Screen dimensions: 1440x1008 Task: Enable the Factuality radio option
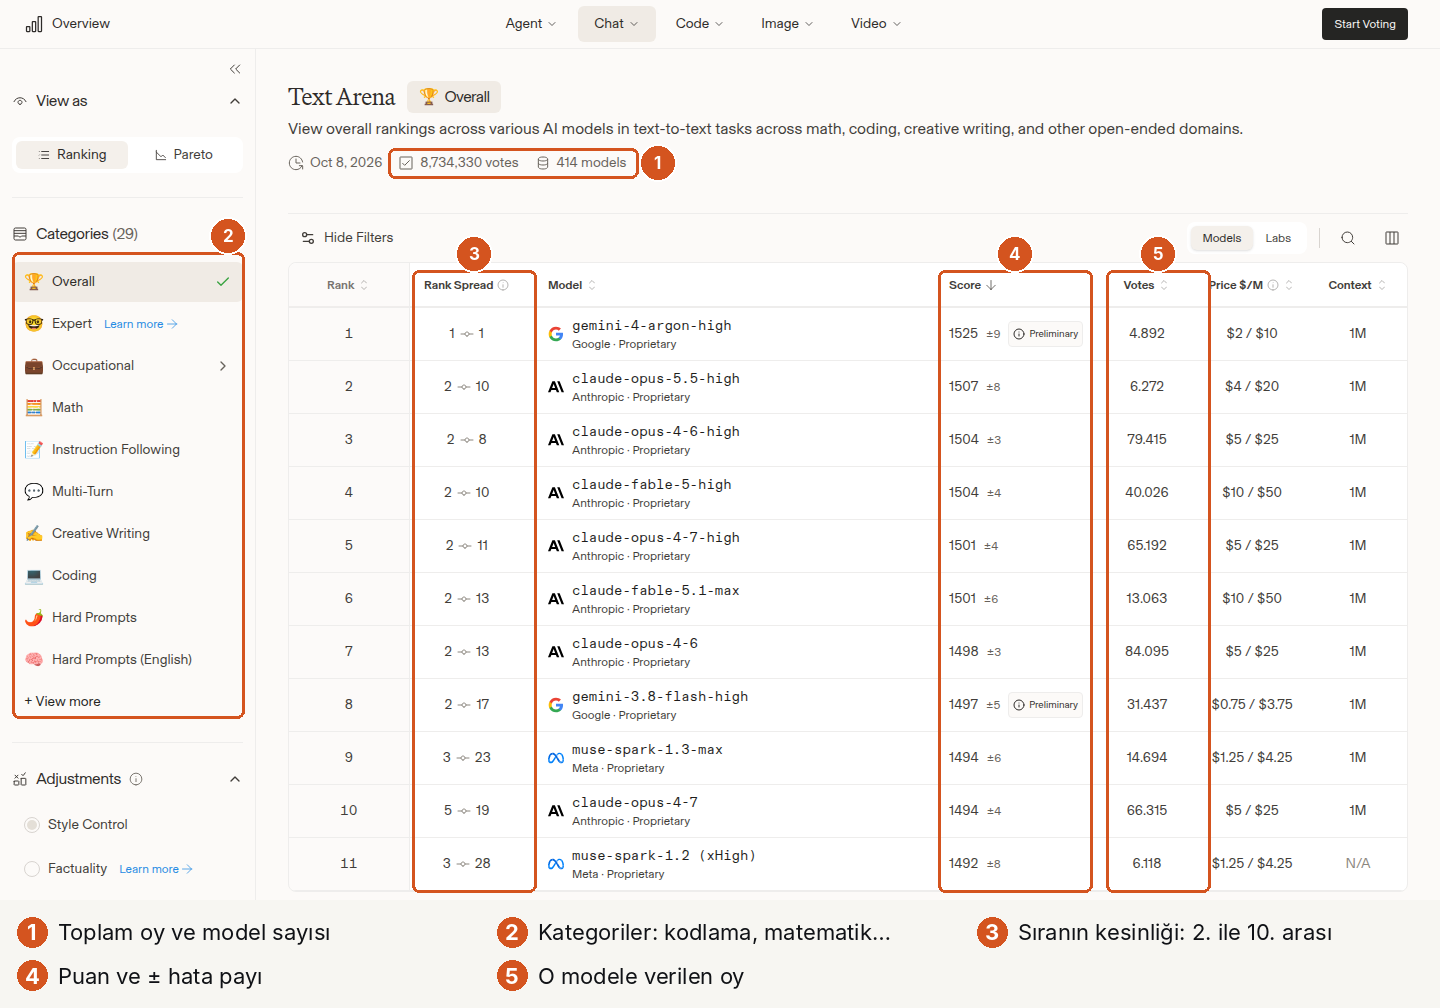coord(32,869)
